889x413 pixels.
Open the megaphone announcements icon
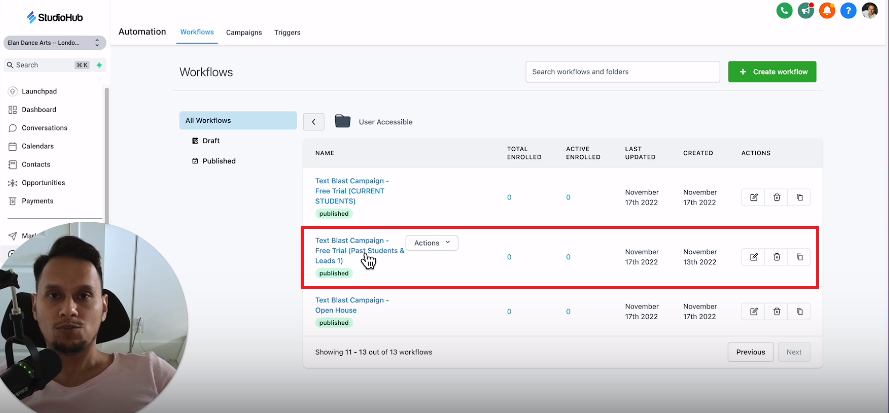pyautogui.click(x=806, y=10)
